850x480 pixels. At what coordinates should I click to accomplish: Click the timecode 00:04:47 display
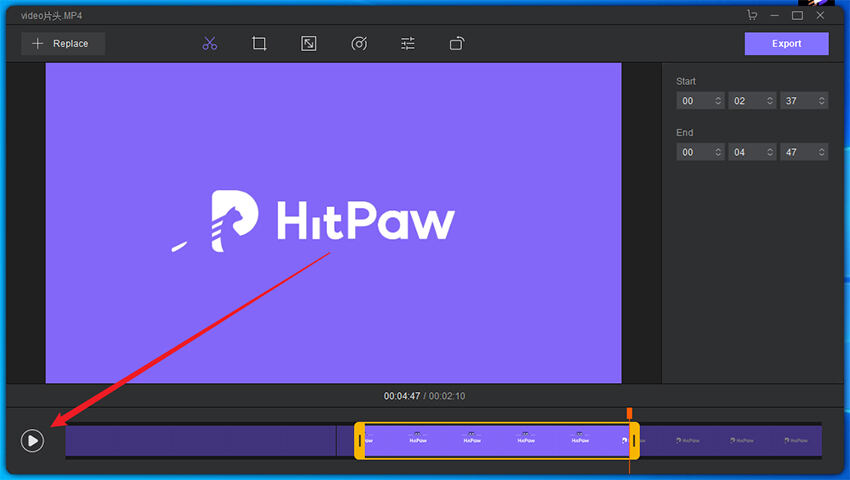point(402,396)
